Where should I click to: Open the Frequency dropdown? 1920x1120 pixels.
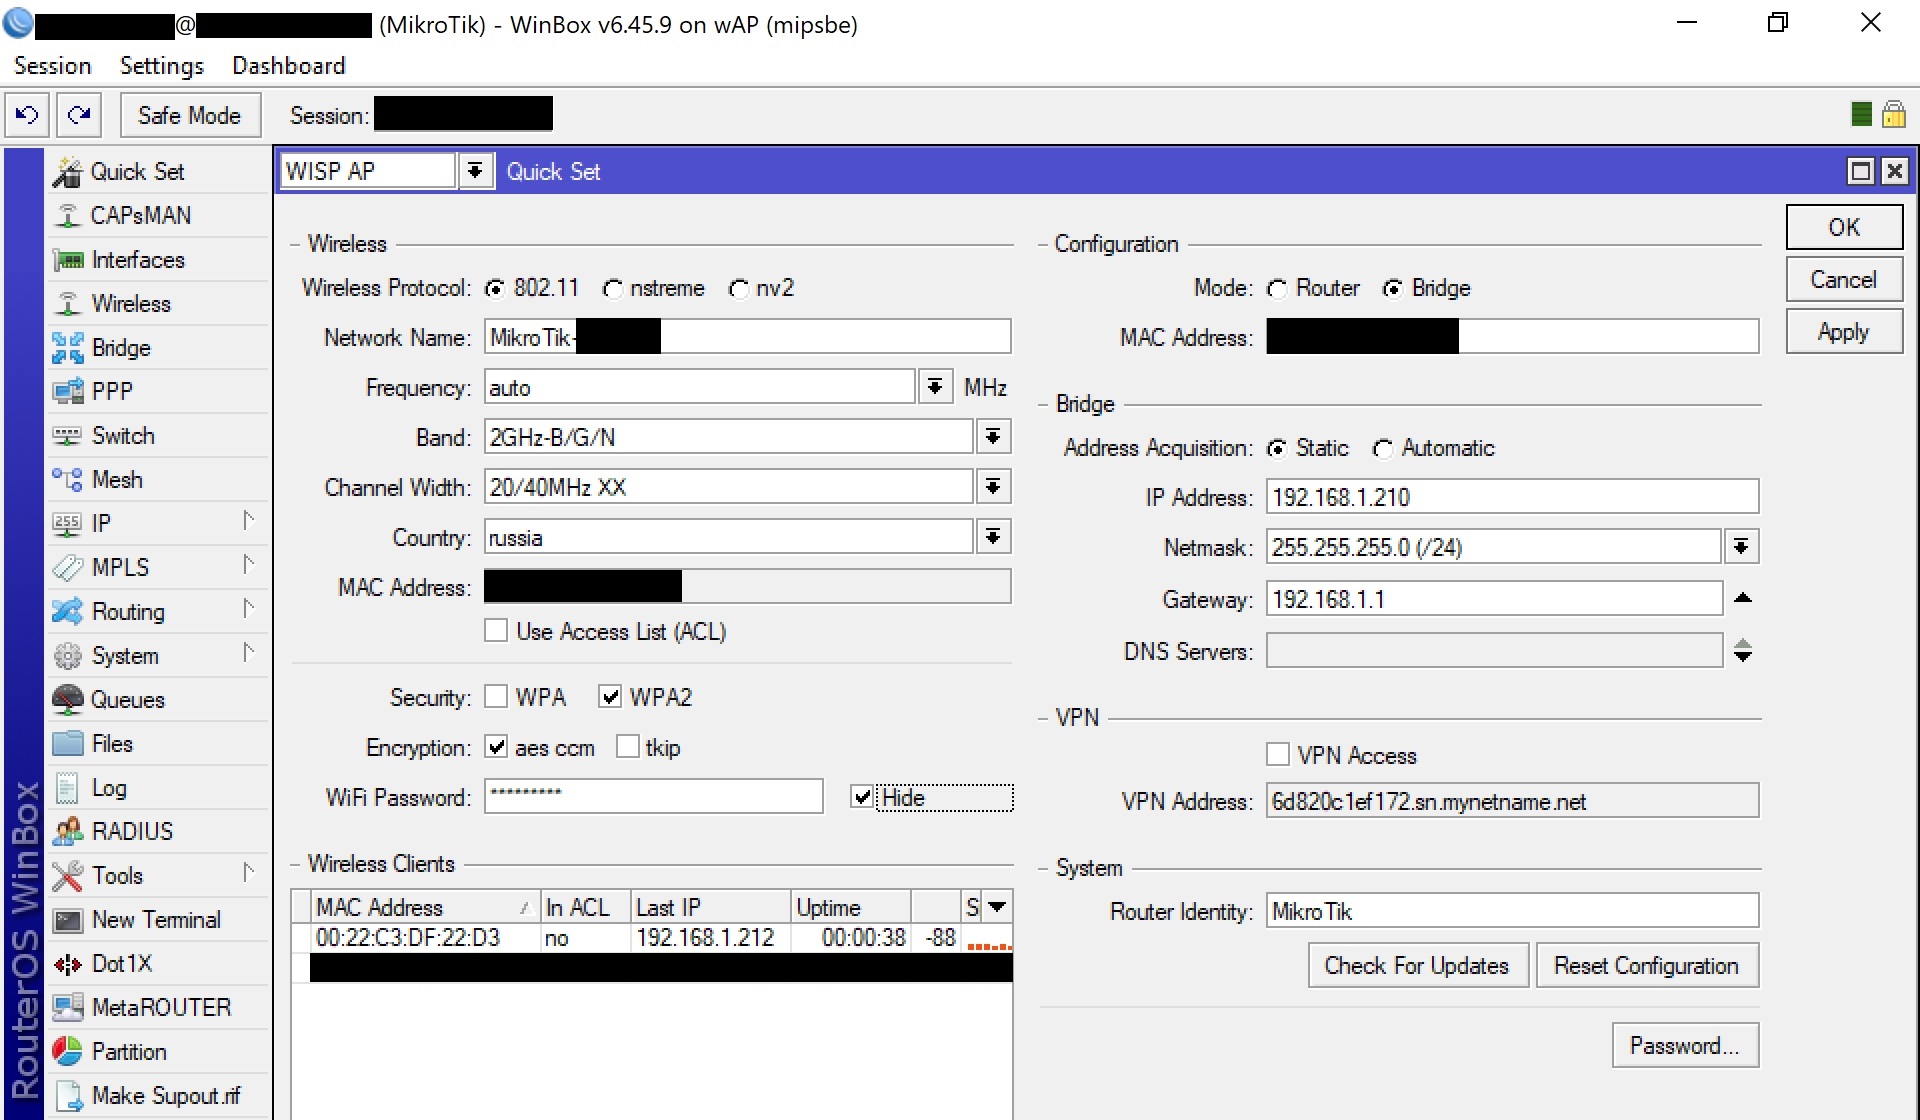click(x=935, y=387)
